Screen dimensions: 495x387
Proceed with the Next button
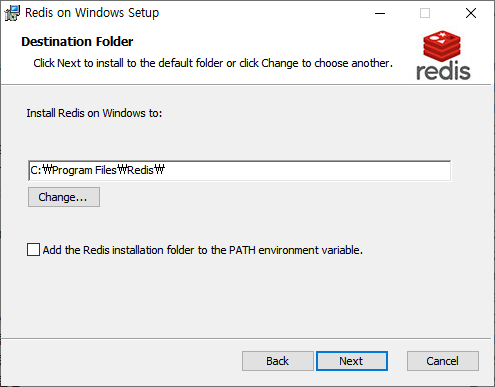(x=352, y=361)
